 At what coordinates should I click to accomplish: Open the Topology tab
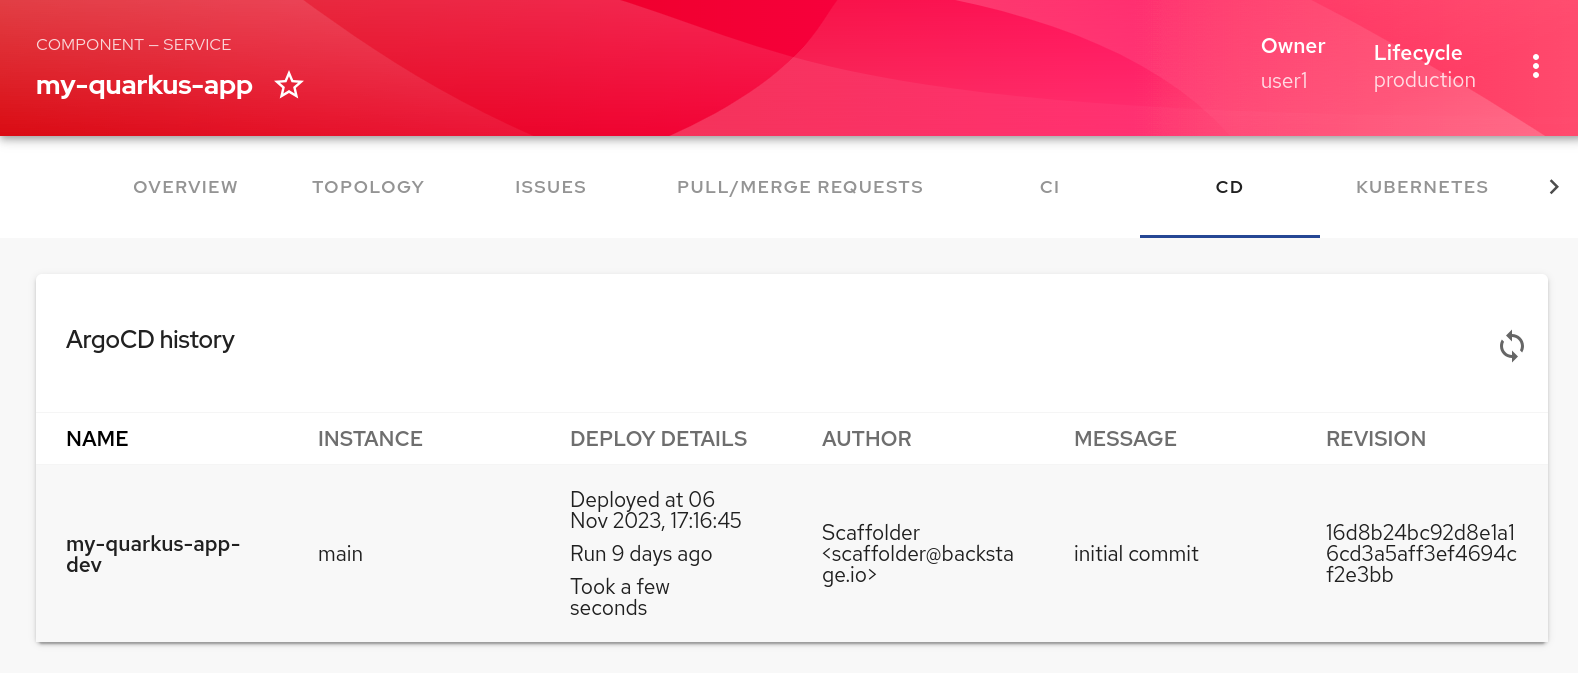pyautogui.click(x=368, y=187)
